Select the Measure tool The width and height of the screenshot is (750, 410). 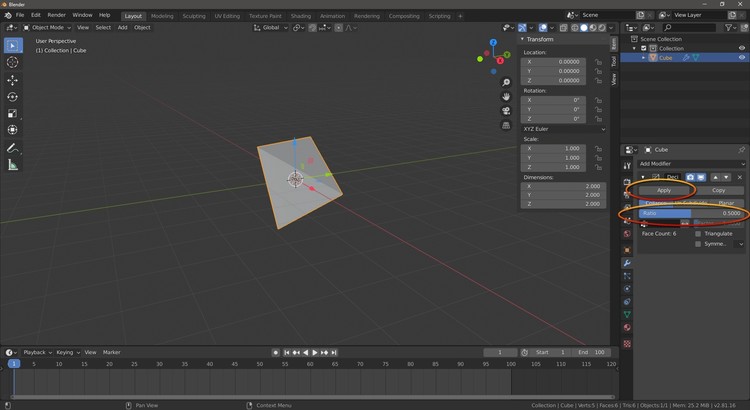click(13, 165)
